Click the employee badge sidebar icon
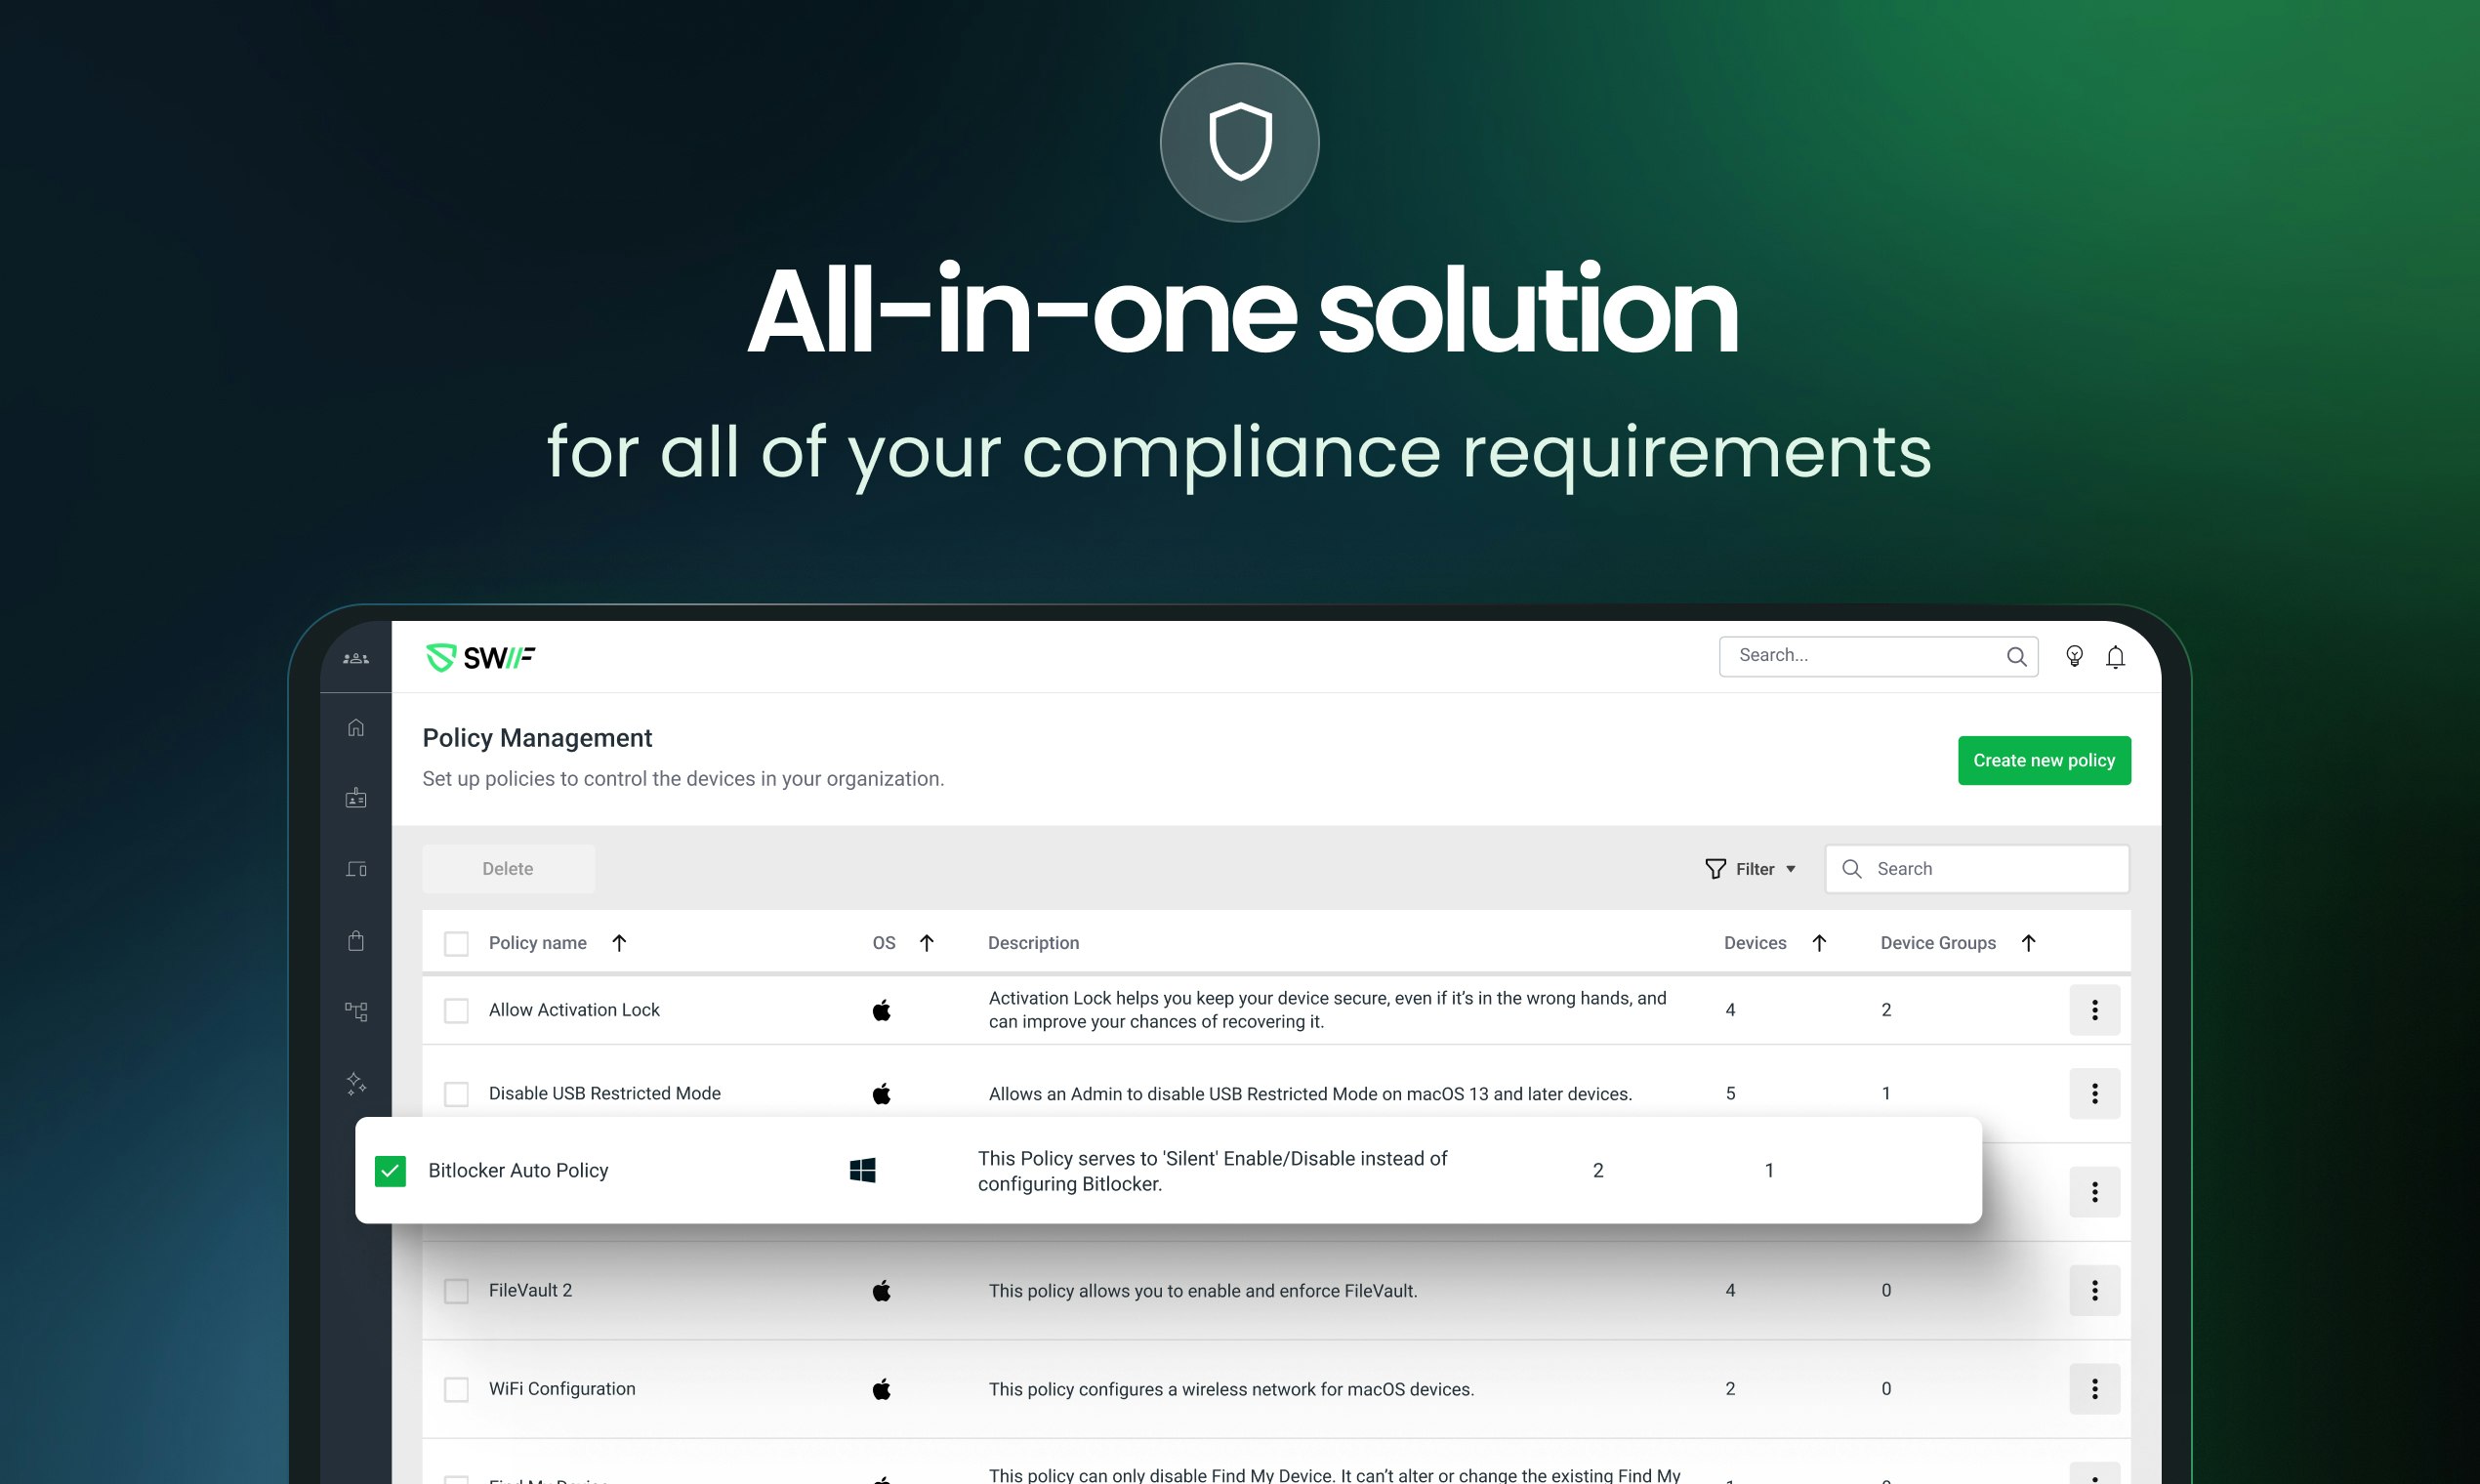The image size is (2480, 1484). tap(356, 798)
